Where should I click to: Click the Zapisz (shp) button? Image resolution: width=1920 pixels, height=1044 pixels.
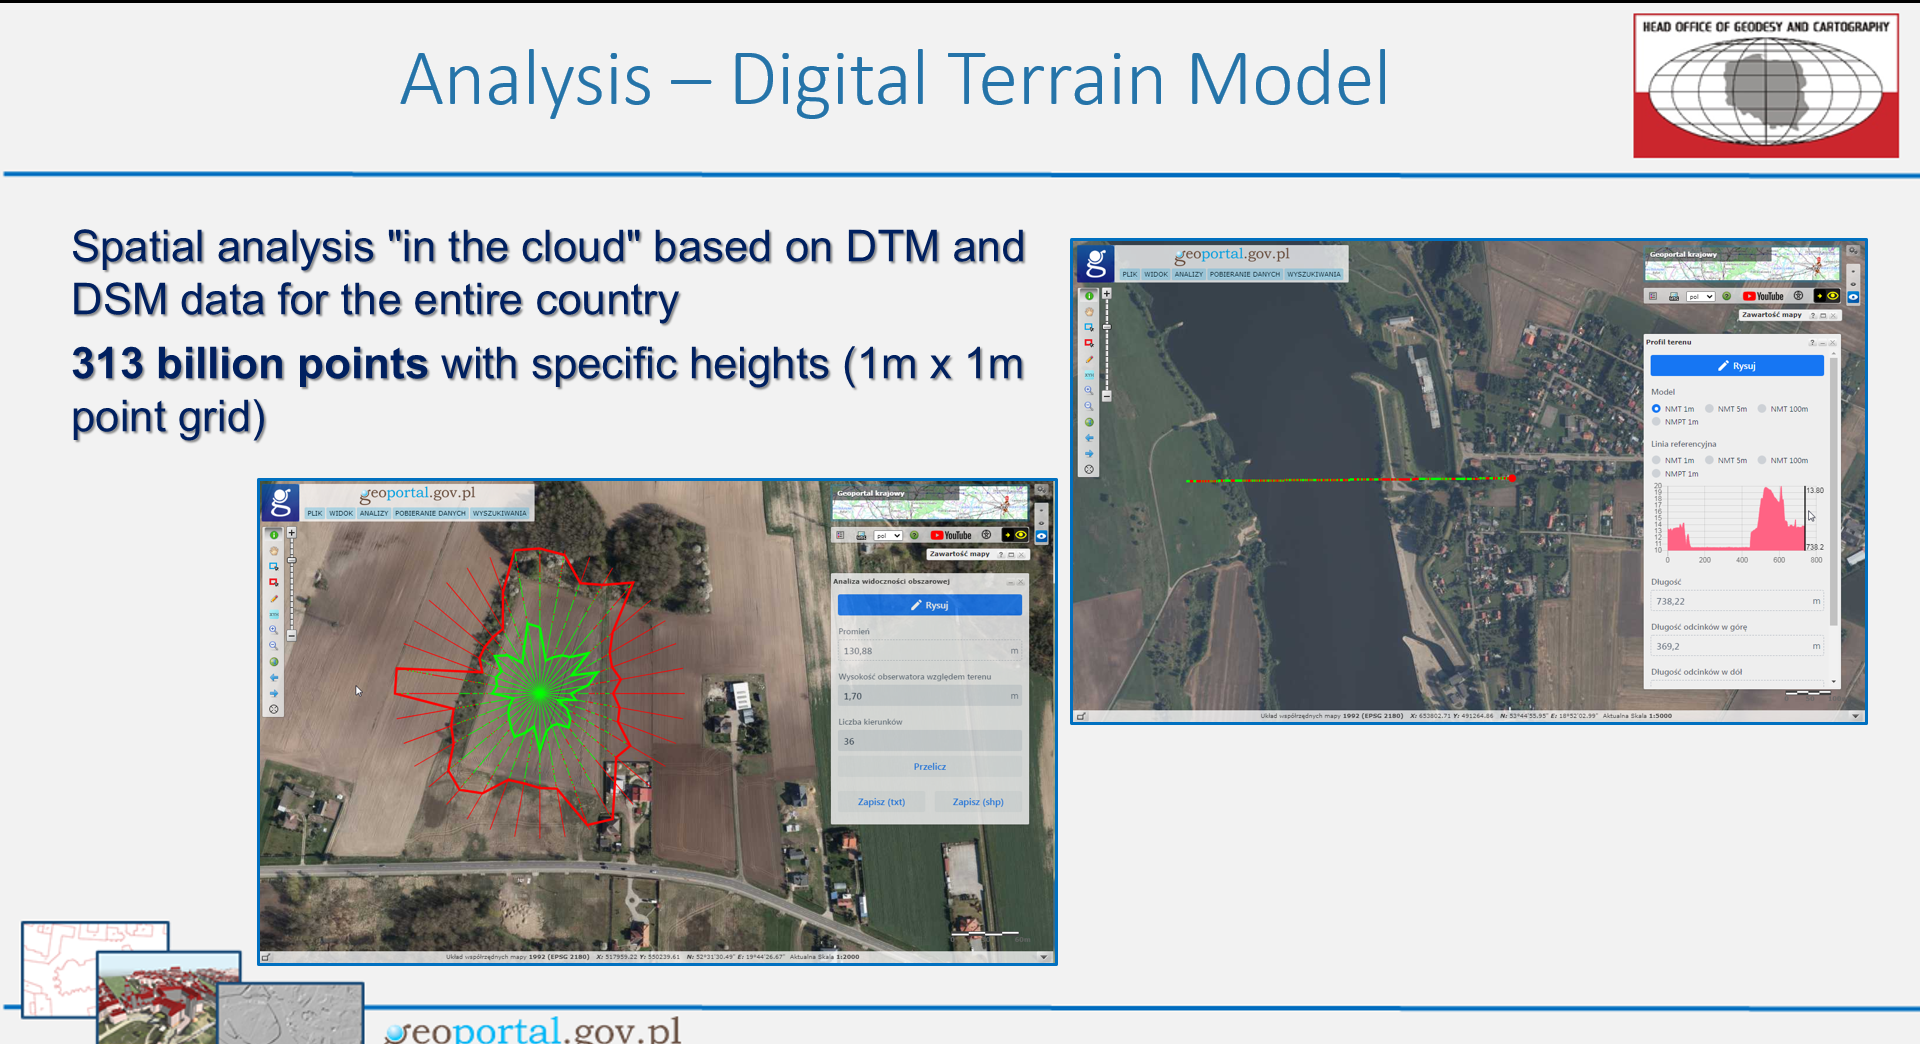point(977,802)
